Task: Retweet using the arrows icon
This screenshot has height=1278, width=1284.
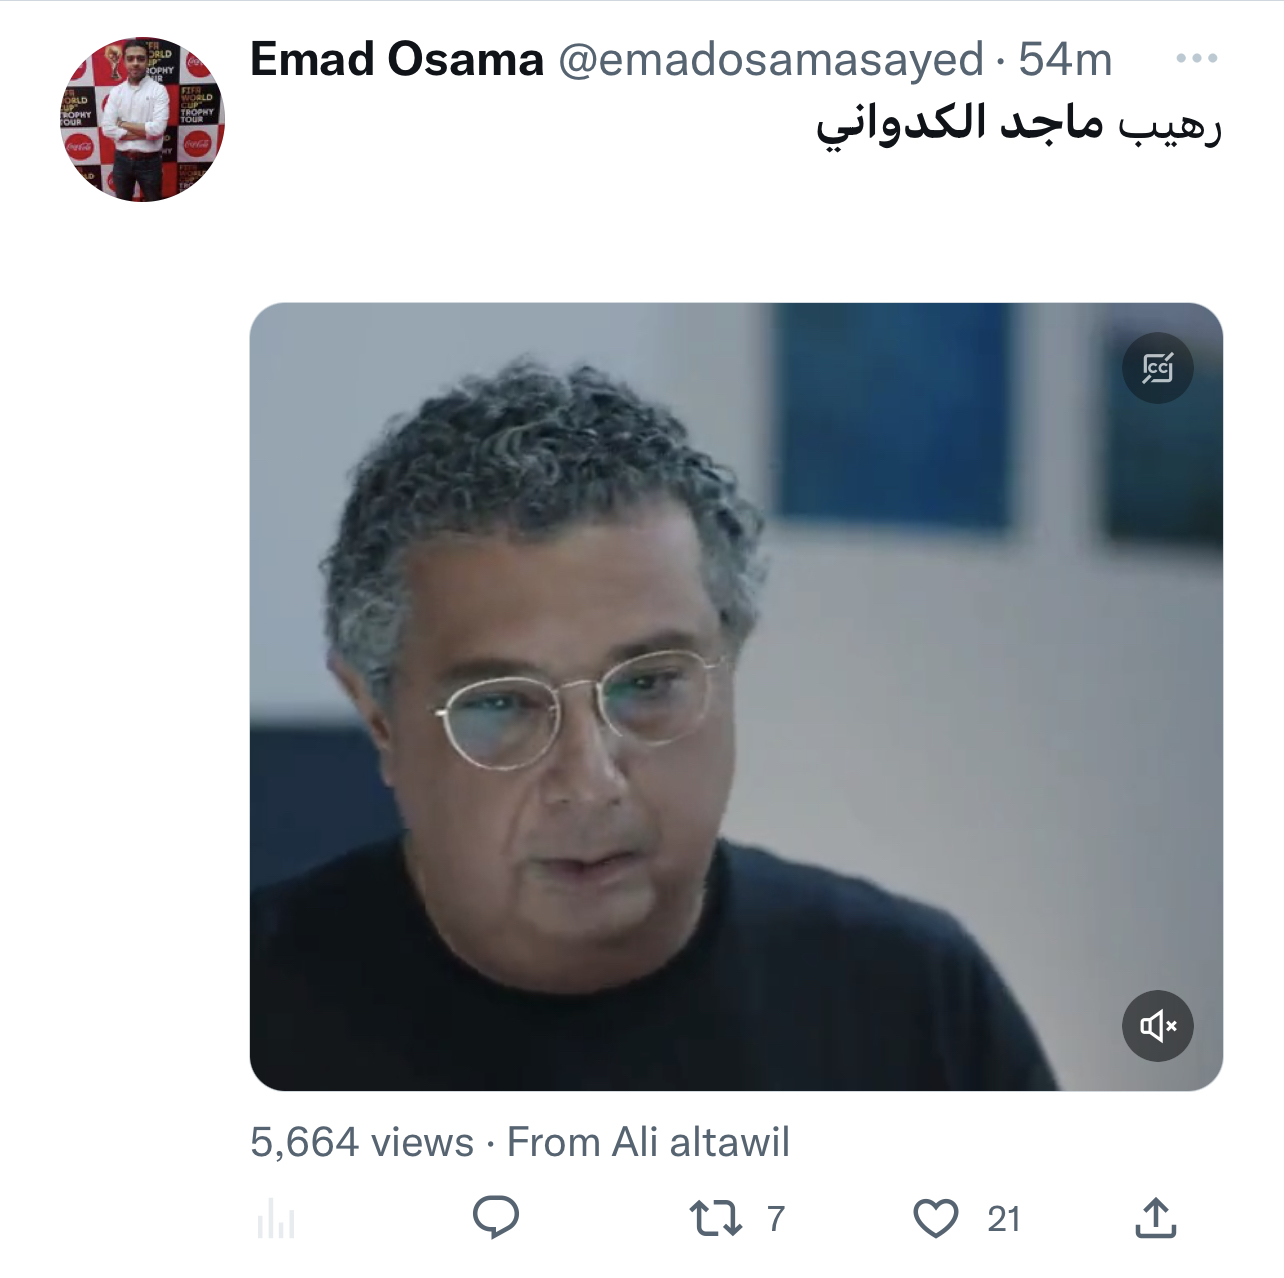Action: point(715,1218)
